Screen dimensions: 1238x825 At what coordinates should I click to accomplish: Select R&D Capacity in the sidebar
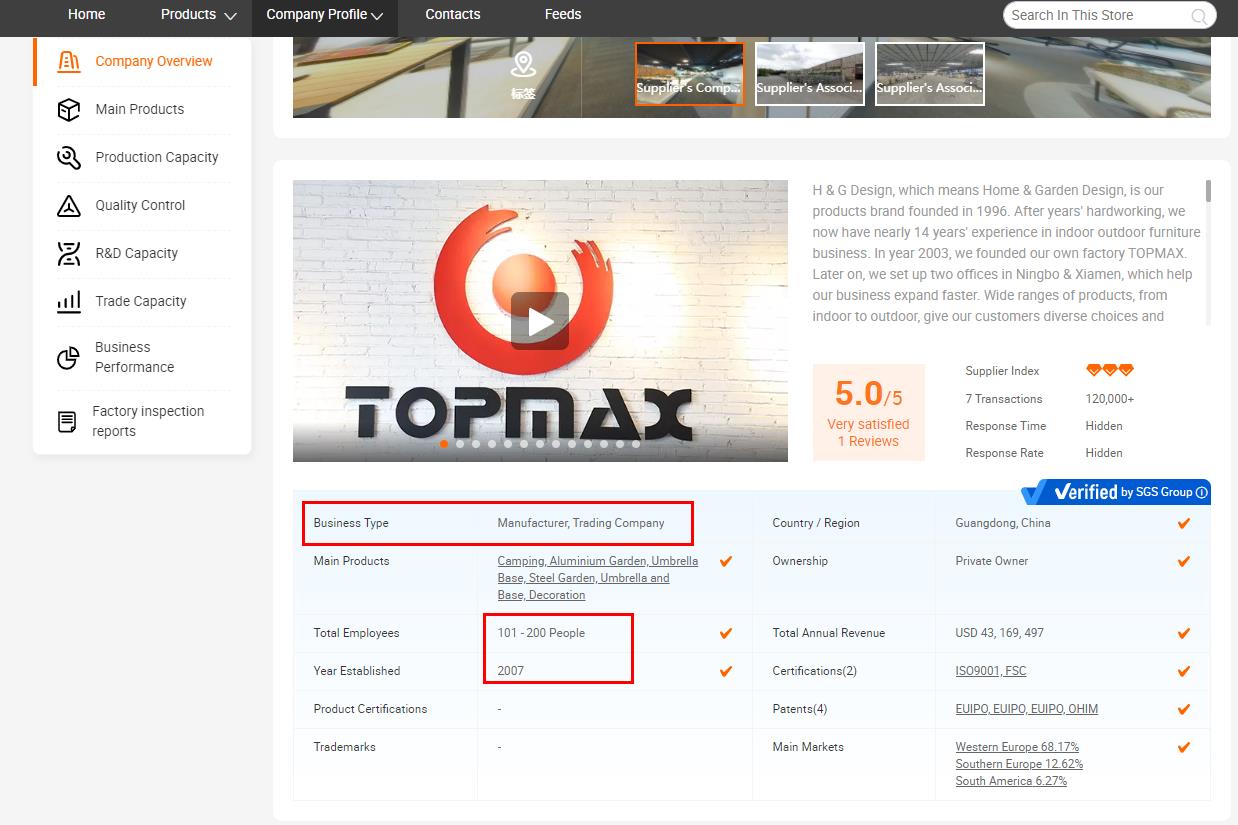(x=137, y=253)
